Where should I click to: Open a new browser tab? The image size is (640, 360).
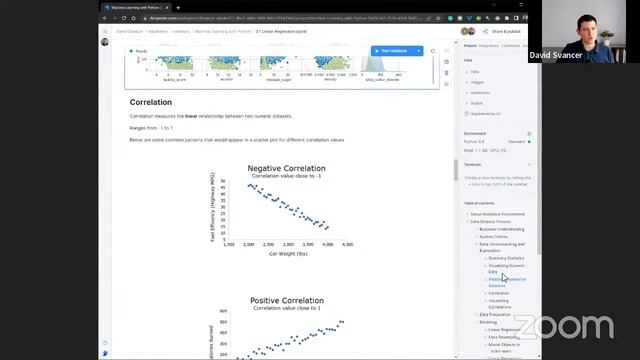coord(178,8)
